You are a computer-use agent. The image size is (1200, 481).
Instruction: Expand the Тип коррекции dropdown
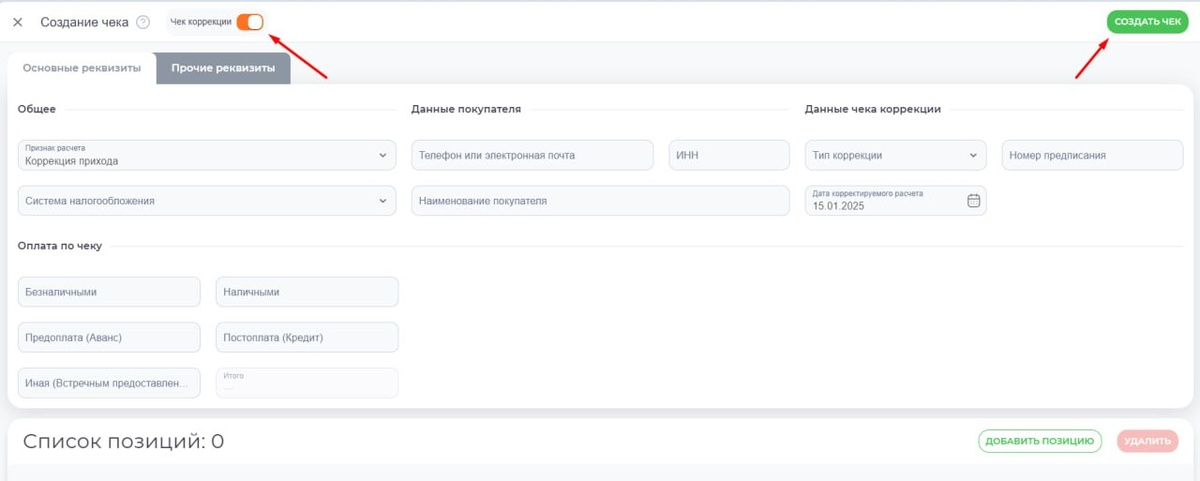(895, 155)
